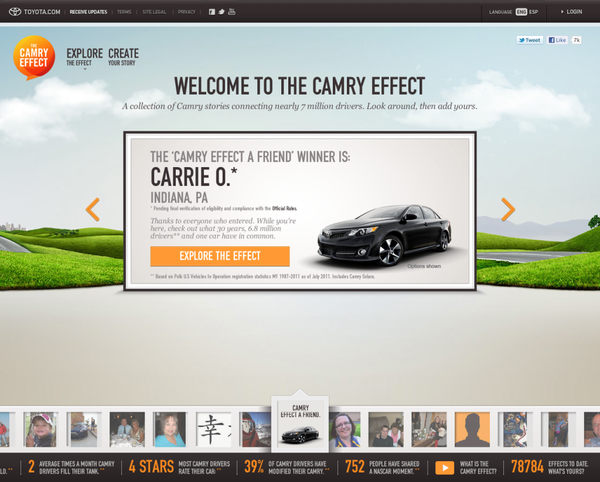Open the YouTube icon in top bar
600x482 pixels.
pyautogui.click(x=232, y=11)
